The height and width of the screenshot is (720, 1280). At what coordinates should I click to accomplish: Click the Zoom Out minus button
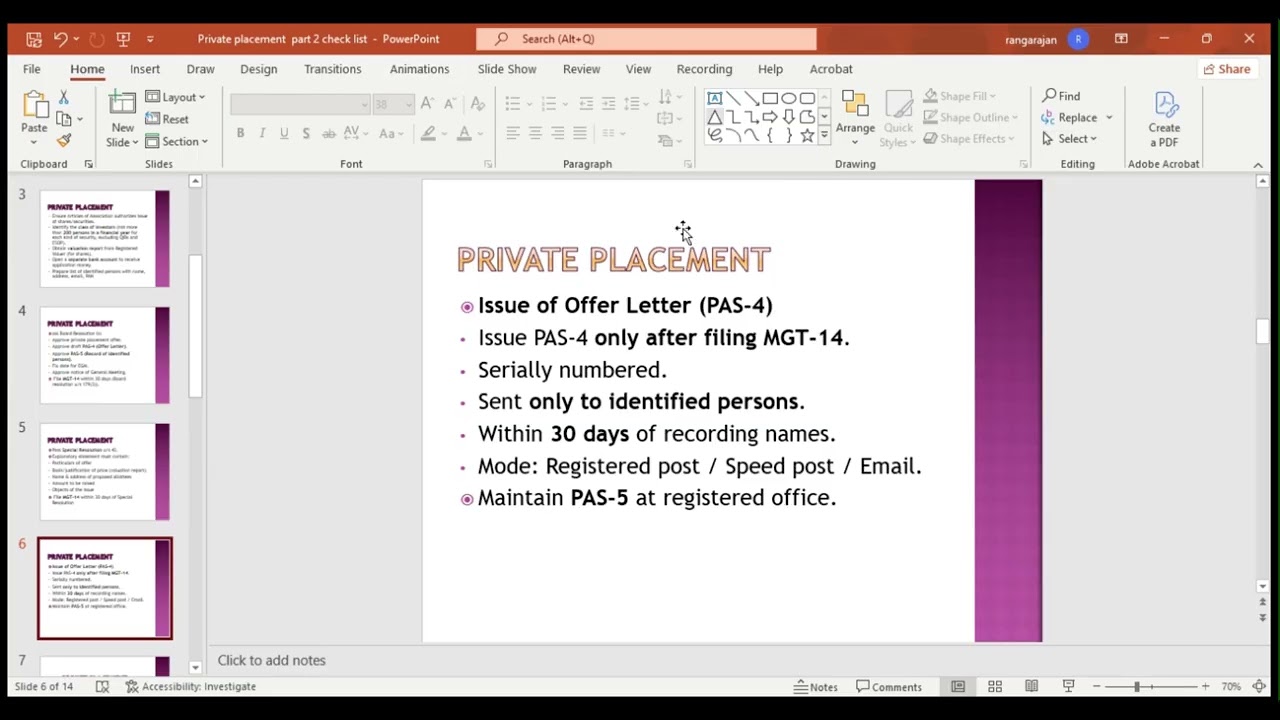[1097, 686]
